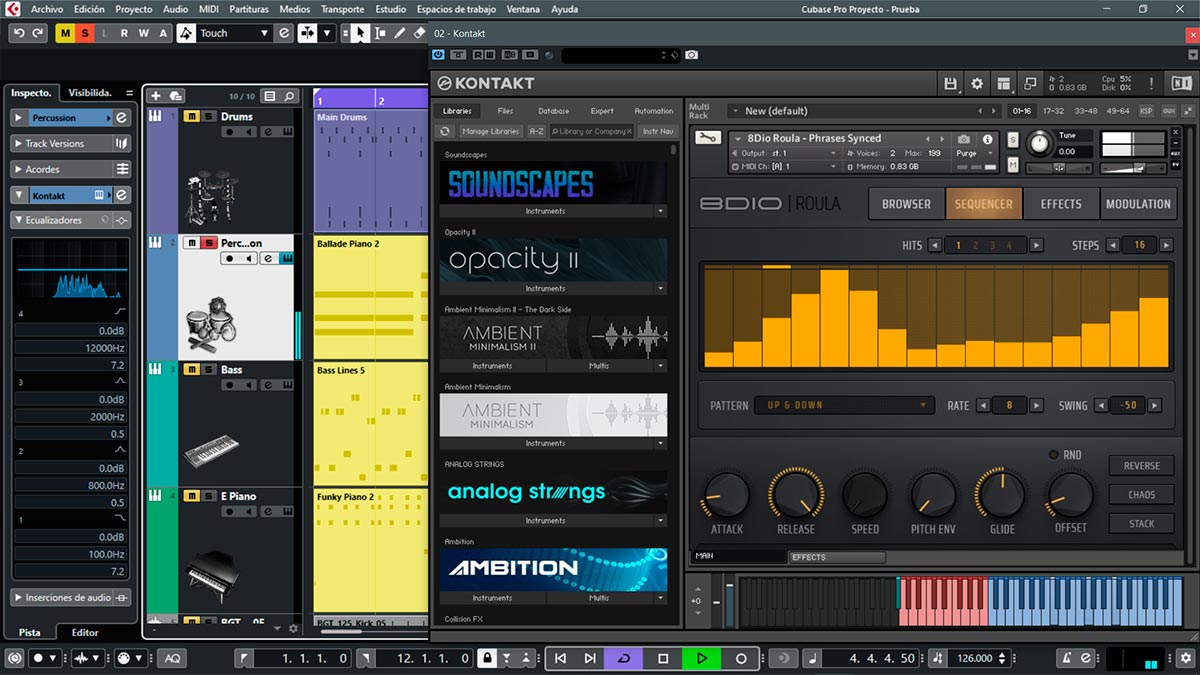Open Kontakt save disk icon
This screenshot has width=1200, height=675.
[951, 83]
